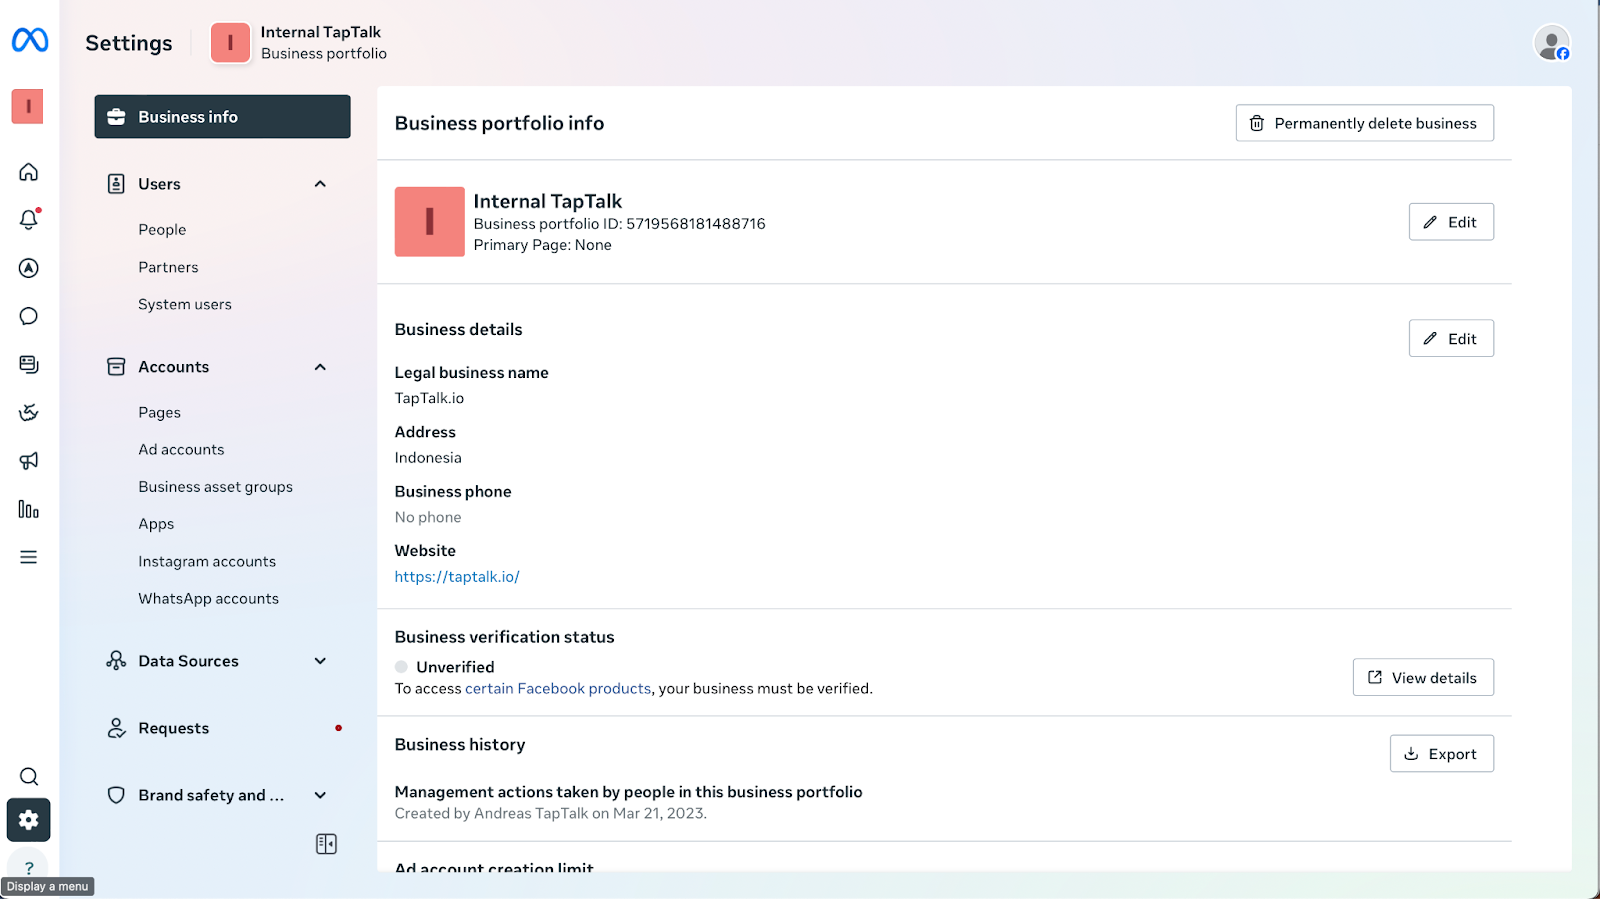Click the Internal TapTalk header logo tile
This screenshot has height=899, width=1600.
tap(230, 43)
